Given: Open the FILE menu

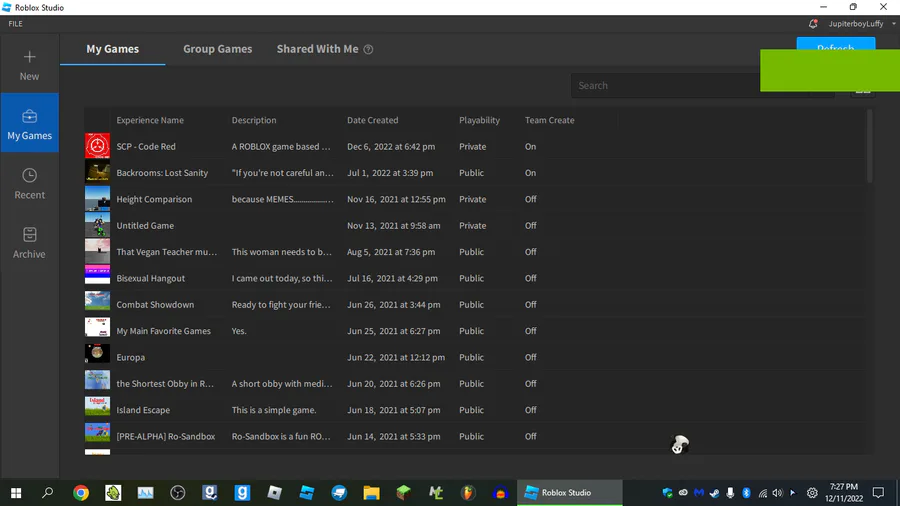Looking at the screenshot, I should click(15, 24).
